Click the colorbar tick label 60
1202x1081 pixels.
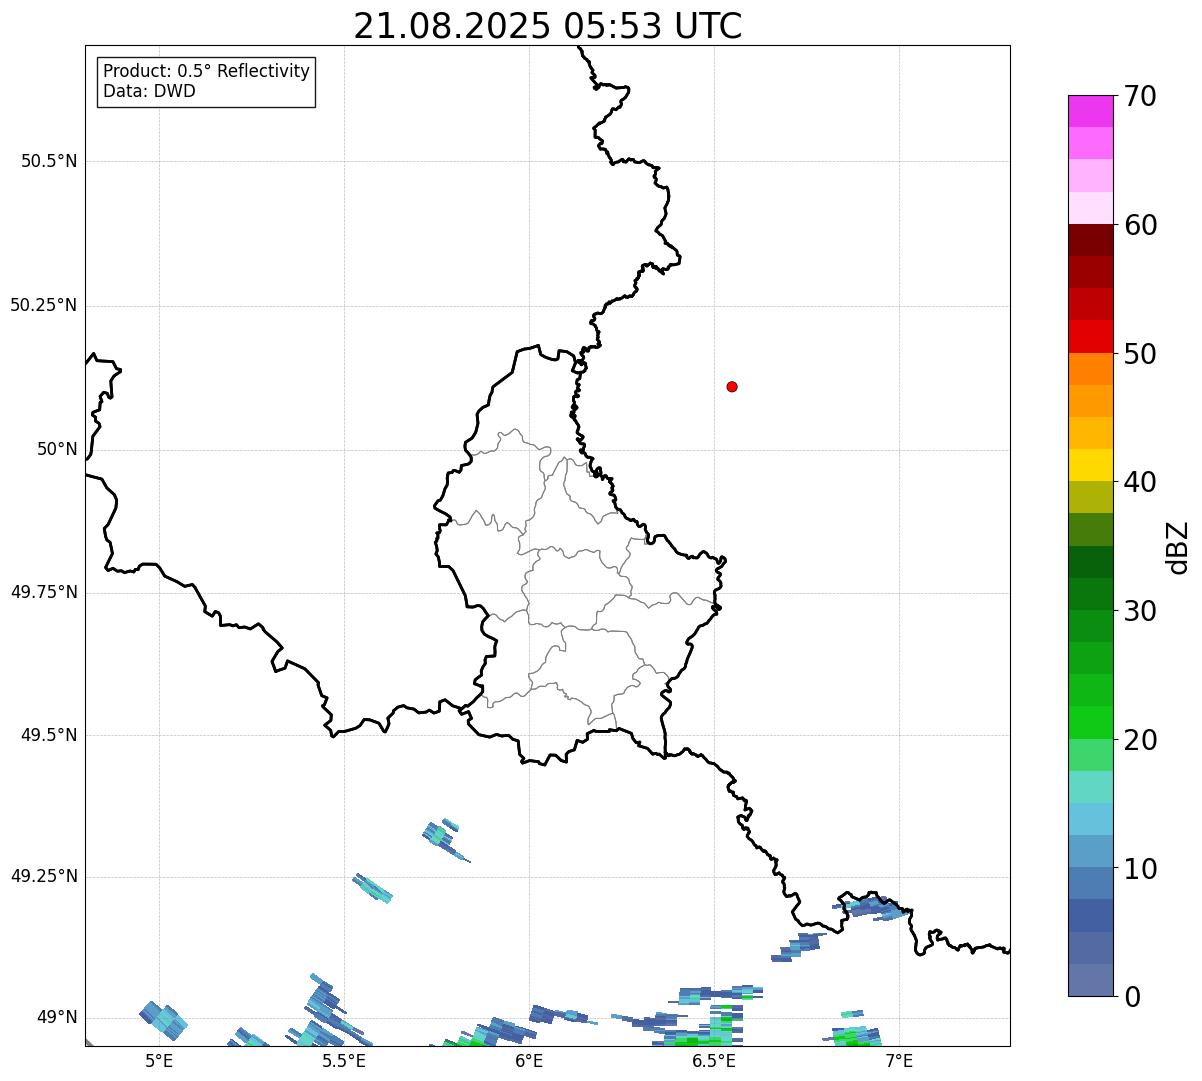tap(1140, 225)
